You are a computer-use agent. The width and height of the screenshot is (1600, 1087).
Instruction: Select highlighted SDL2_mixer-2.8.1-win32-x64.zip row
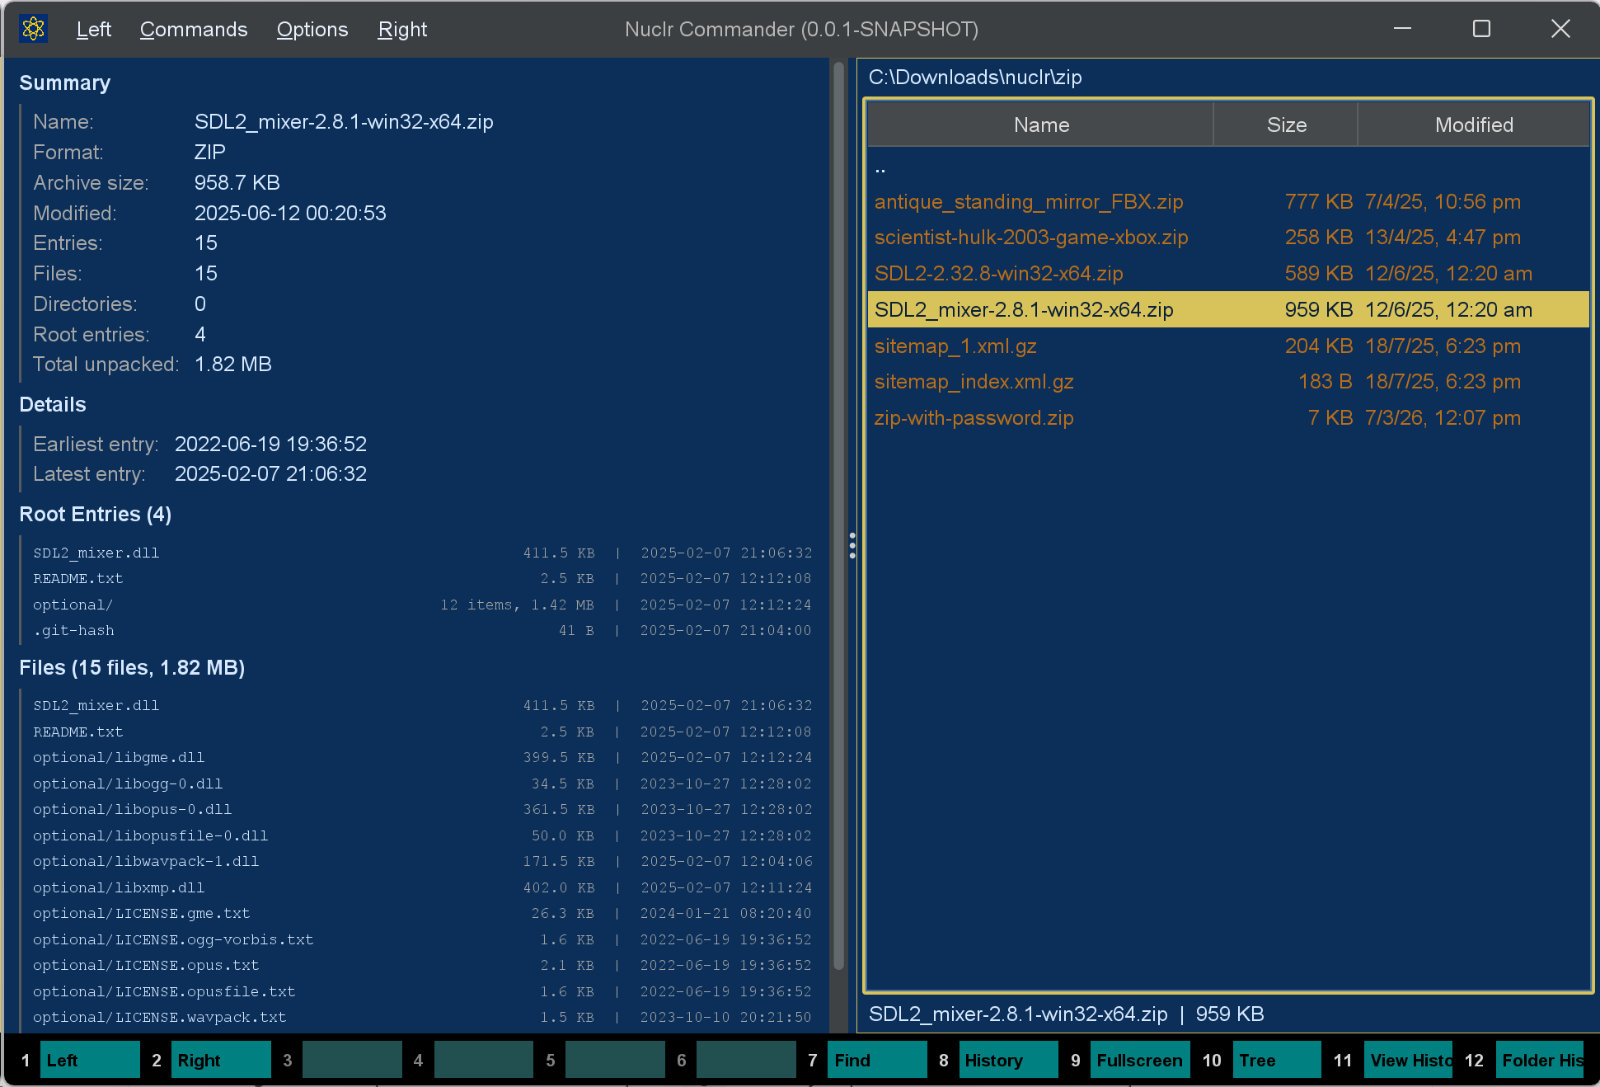coord(1228,310)
